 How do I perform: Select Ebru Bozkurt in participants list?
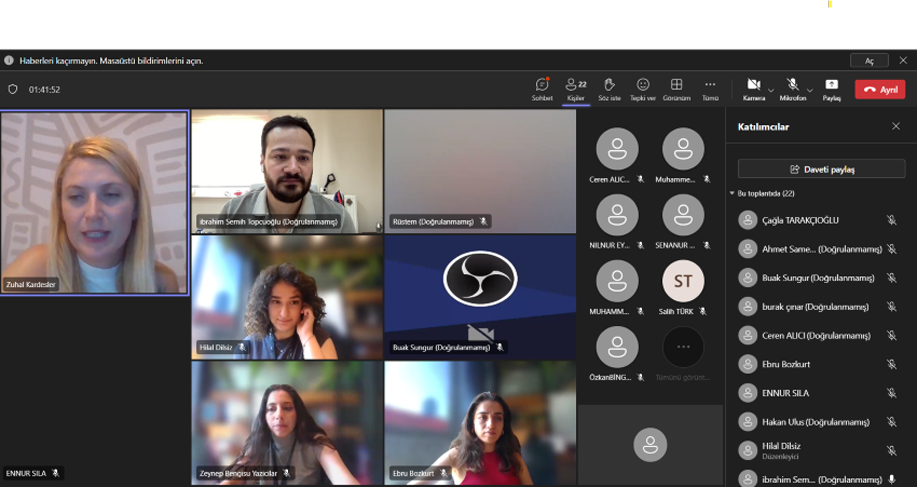[785, 364]
